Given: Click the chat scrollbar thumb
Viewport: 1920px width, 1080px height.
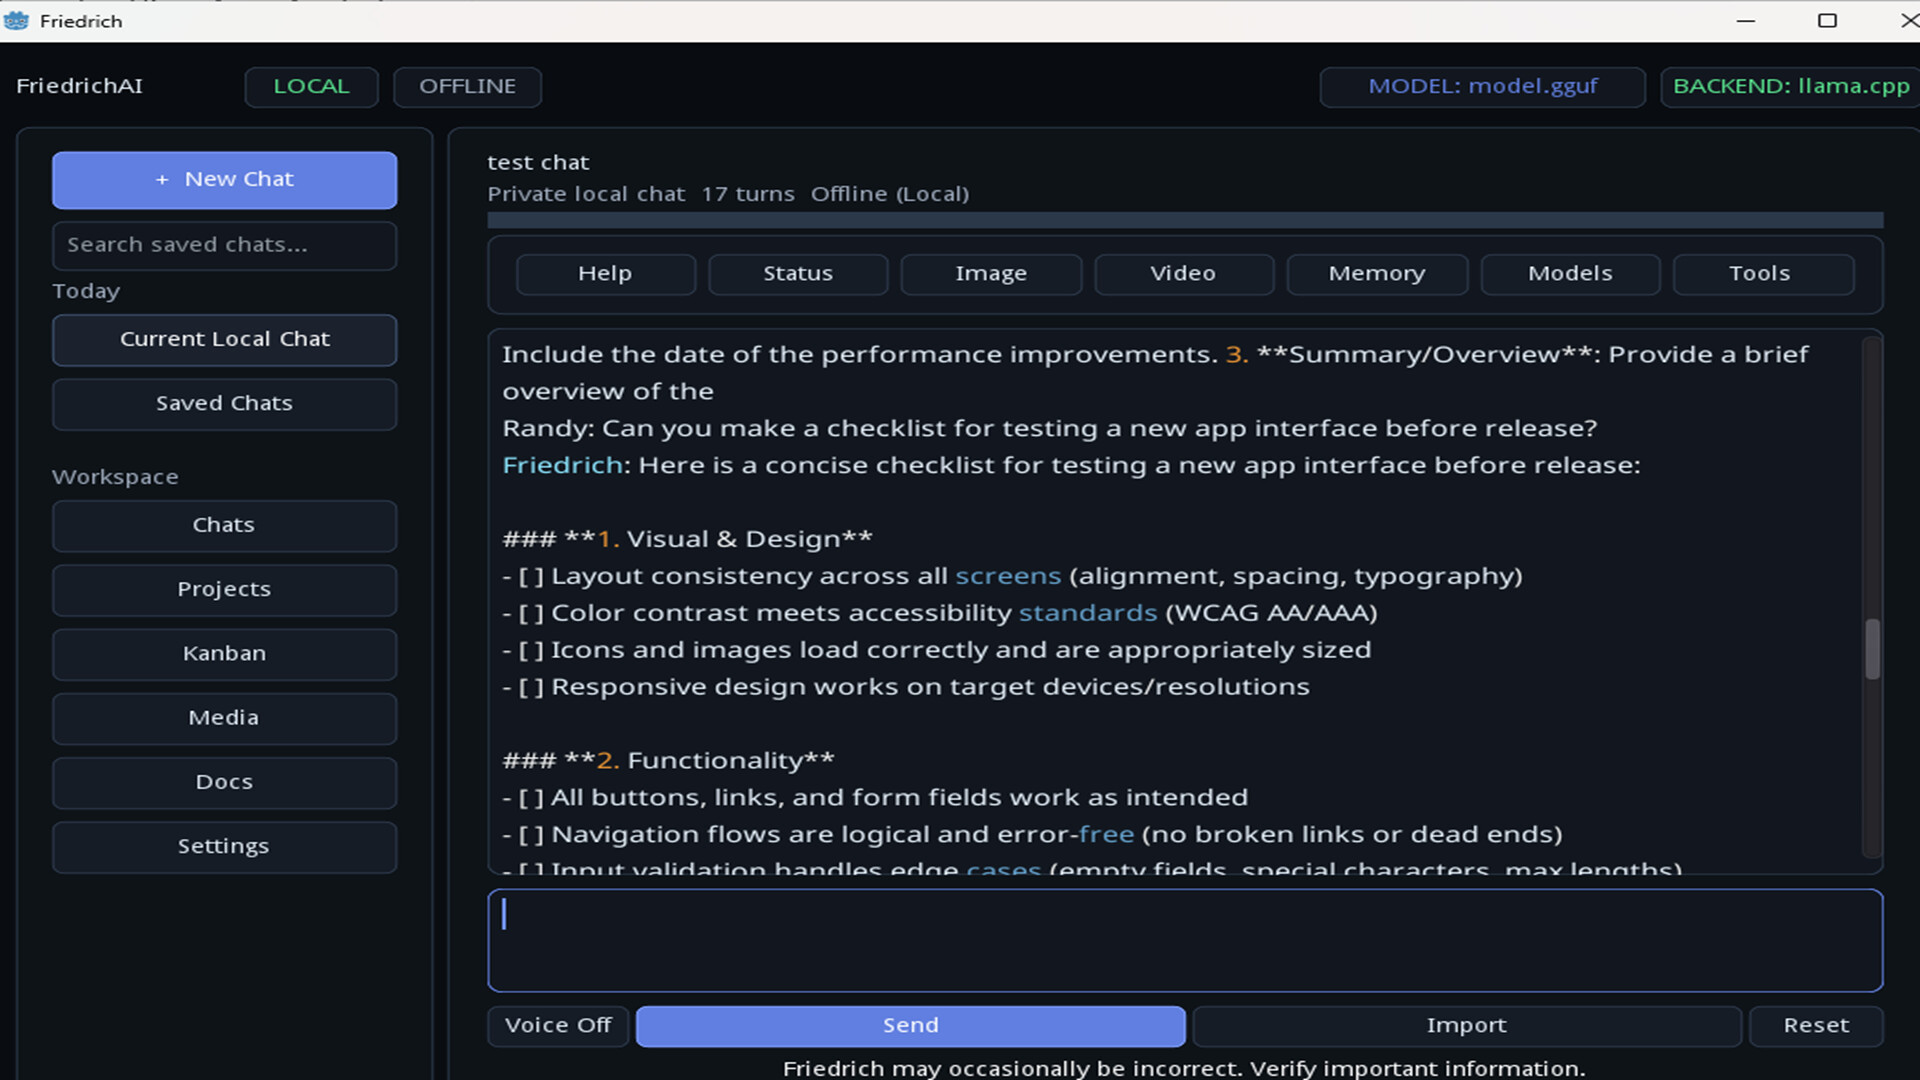Looking at the screenshot, I should pos(1872,649).
